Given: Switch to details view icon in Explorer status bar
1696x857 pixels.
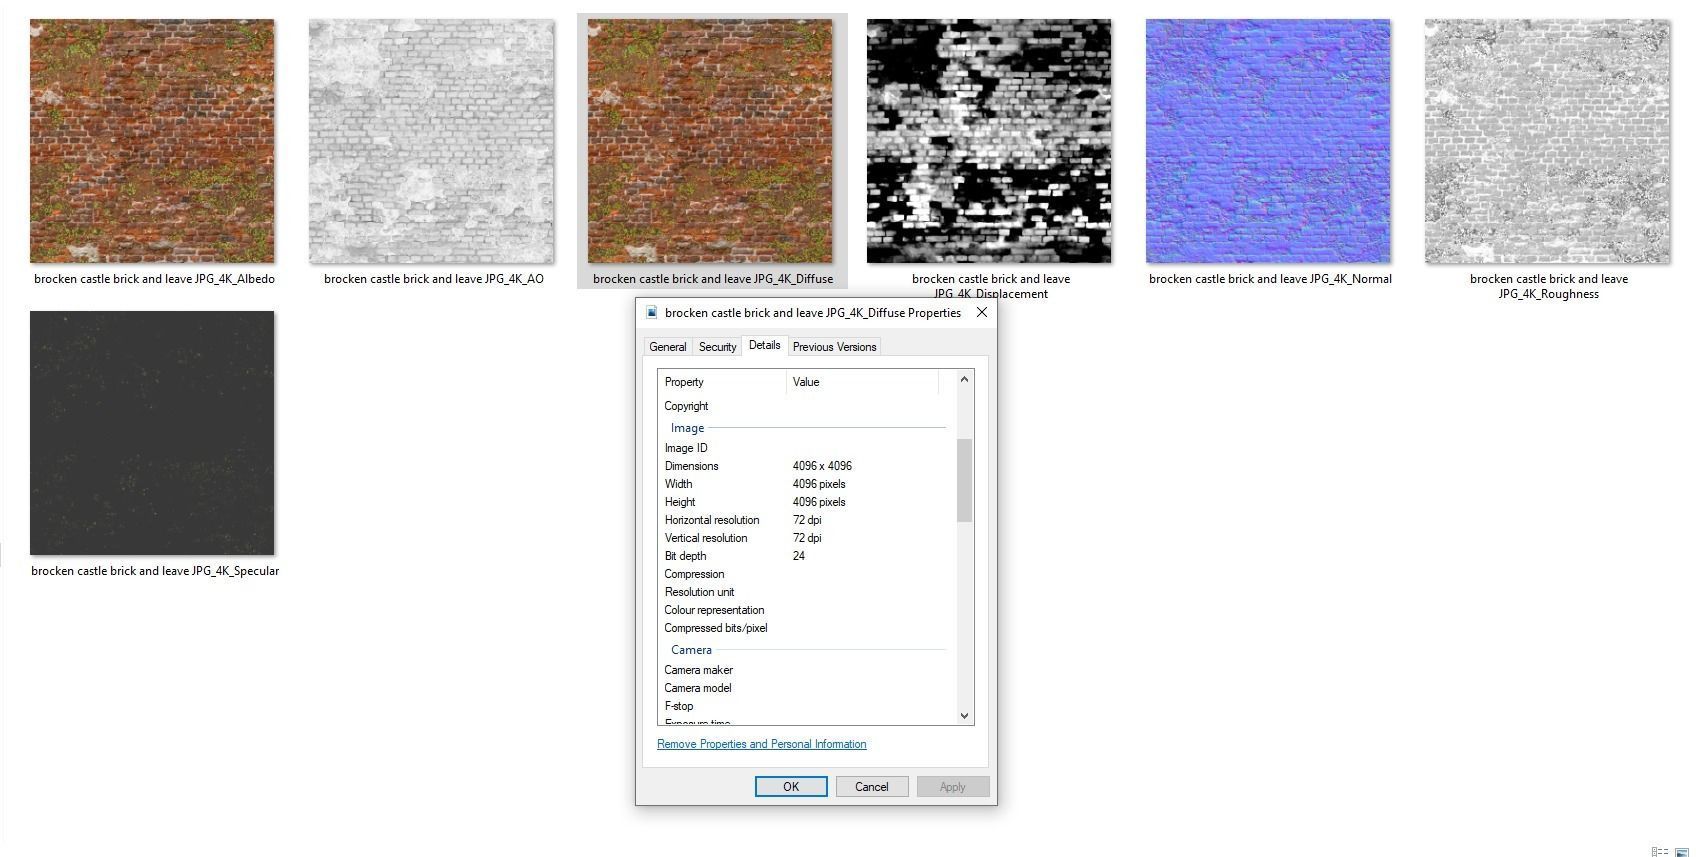Looking at the screenshot, I should pyautogui.click(x=1660, y=852).
